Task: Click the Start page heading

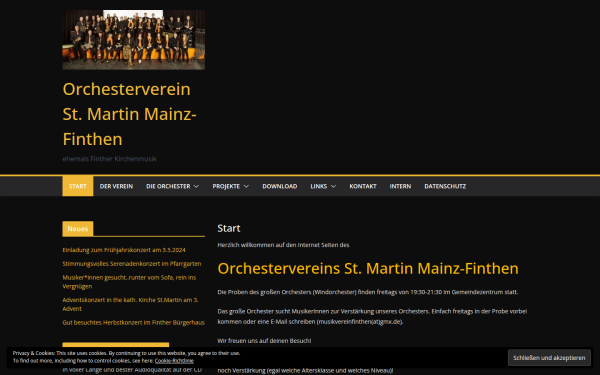Action: (229, 228)
